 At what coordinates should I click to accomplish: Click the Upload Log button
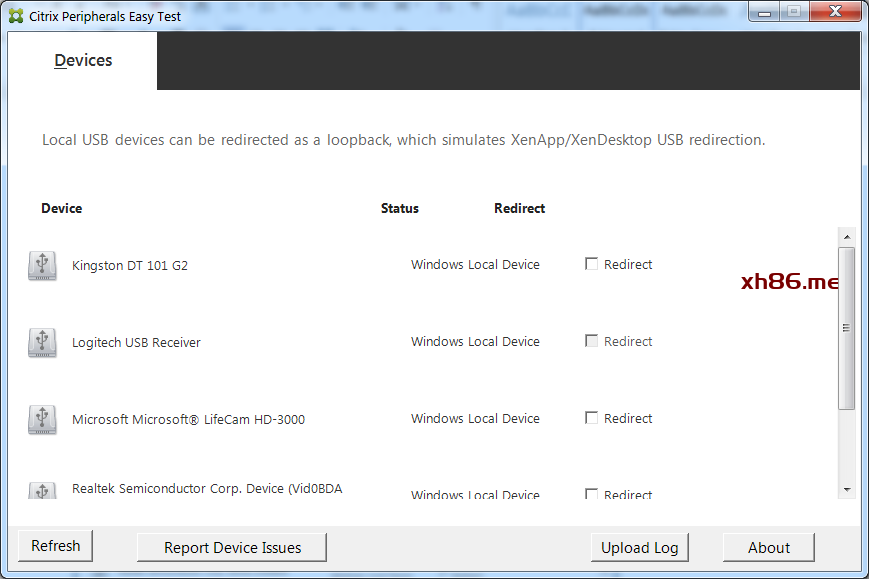(640, 547)
